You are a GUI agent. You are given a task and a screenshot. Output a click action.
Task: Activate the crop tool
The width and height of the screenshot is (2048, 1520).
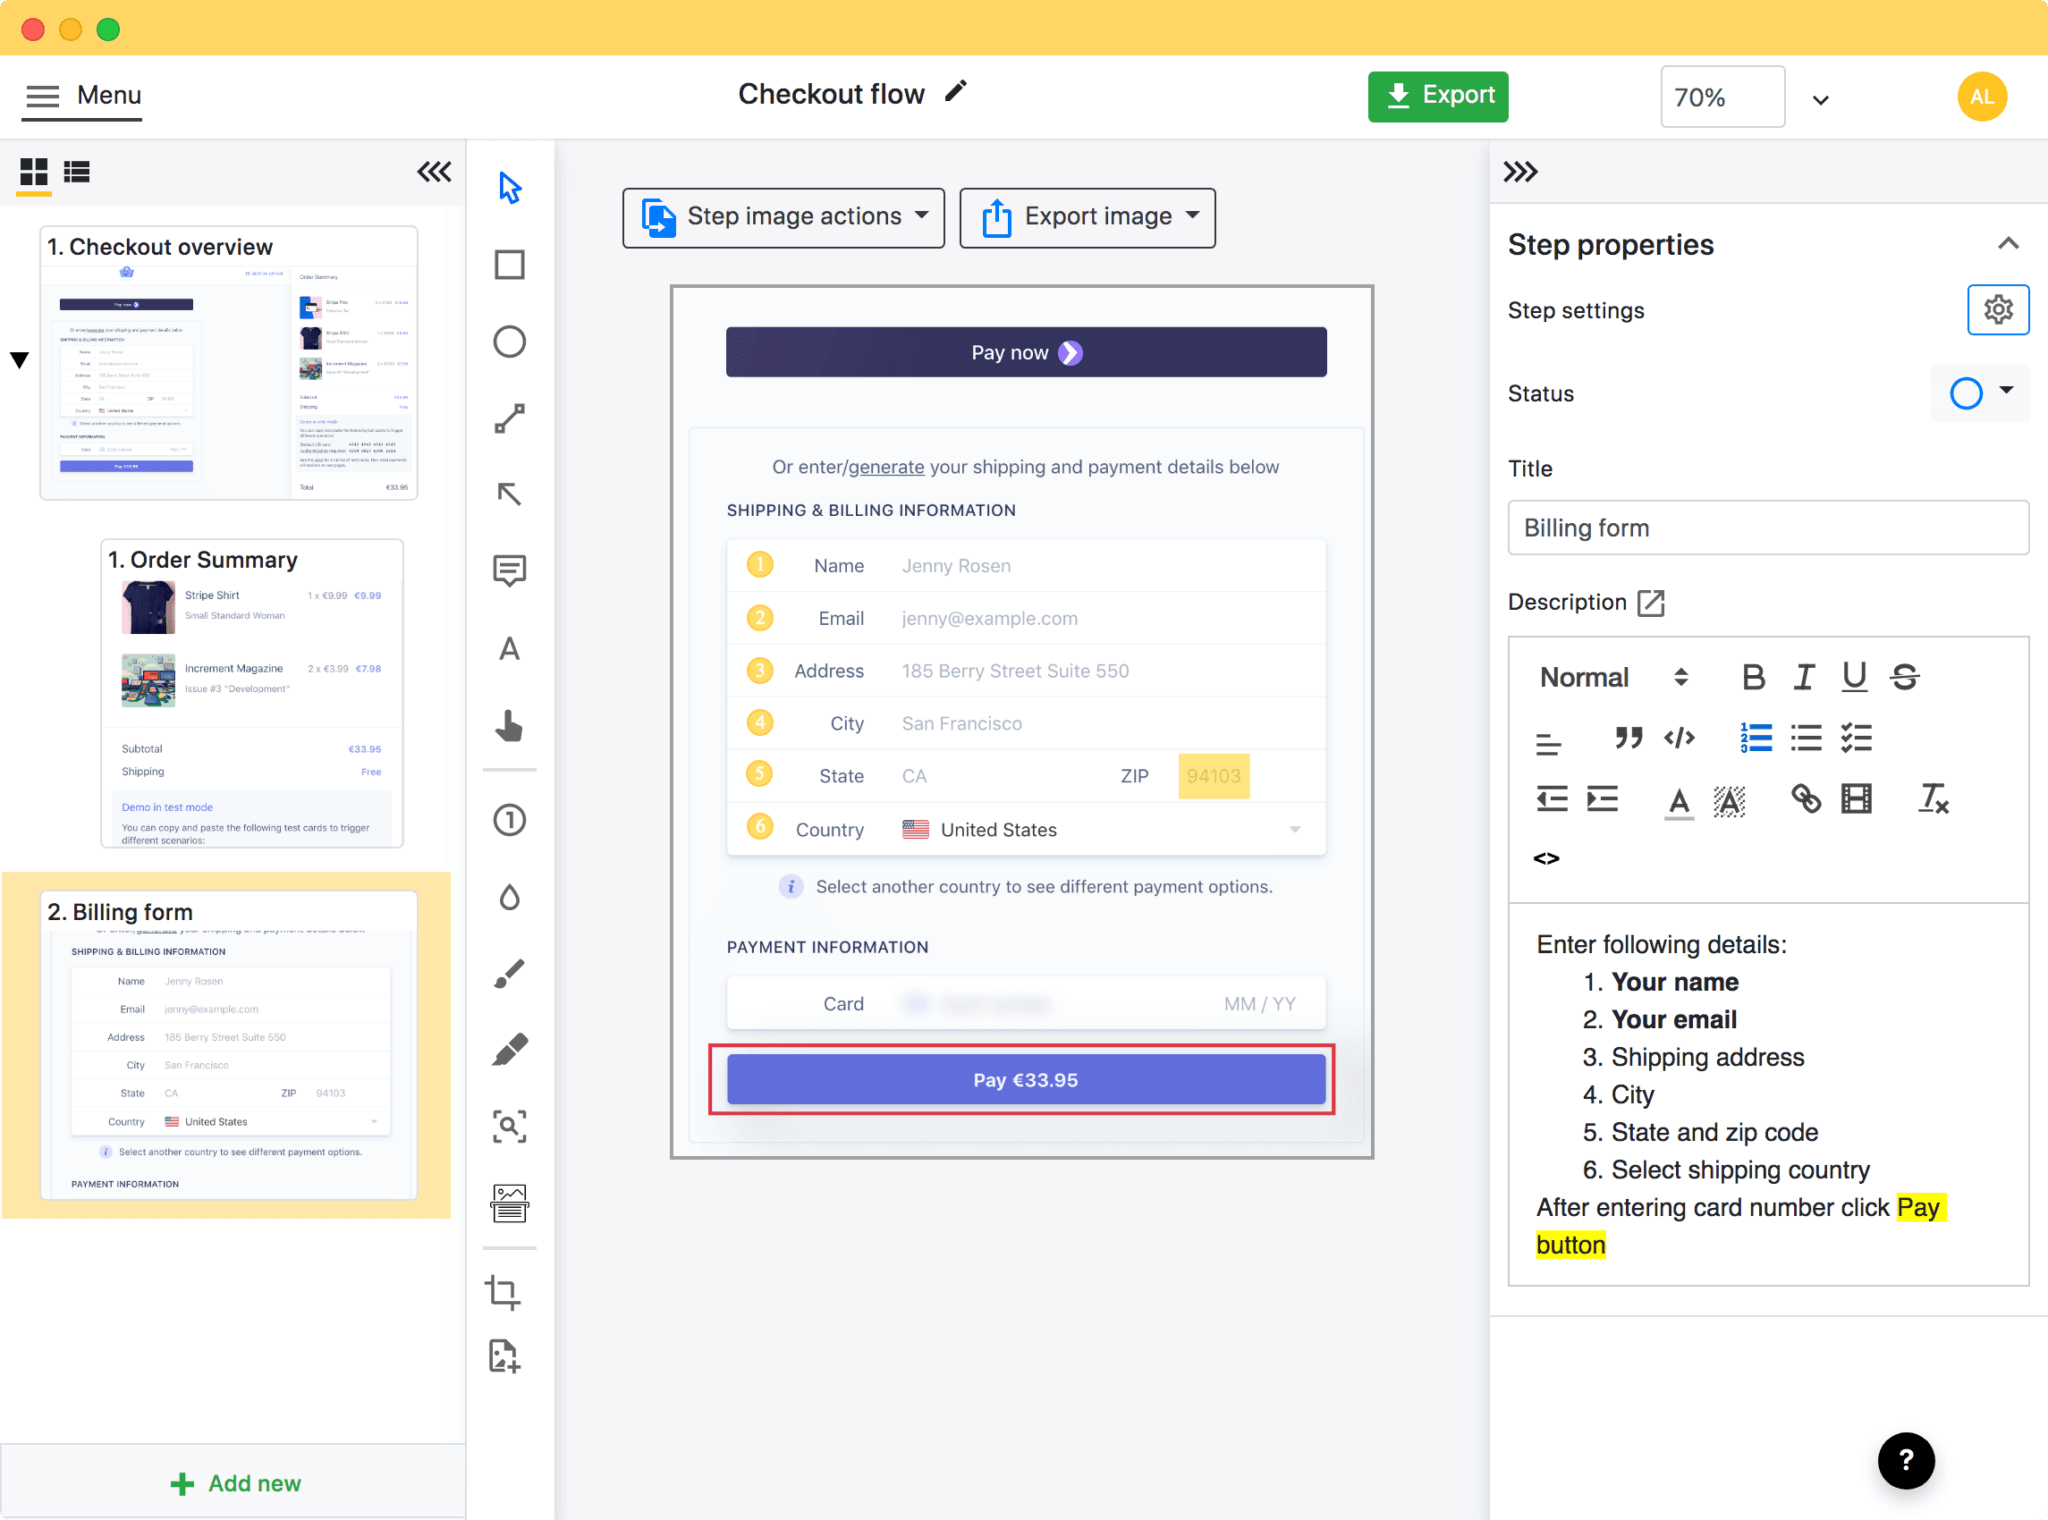pyautogui.click(x=510, y=1293)
